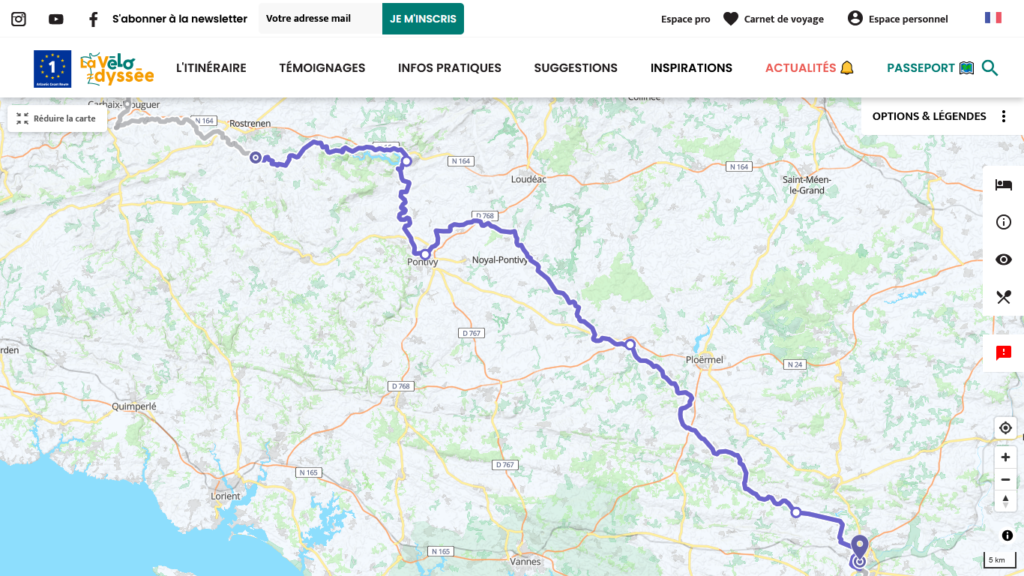This screenshot has width=1024, height=576.
Task: Show accommodations with the bed icon
Action: coord(1004,185)
